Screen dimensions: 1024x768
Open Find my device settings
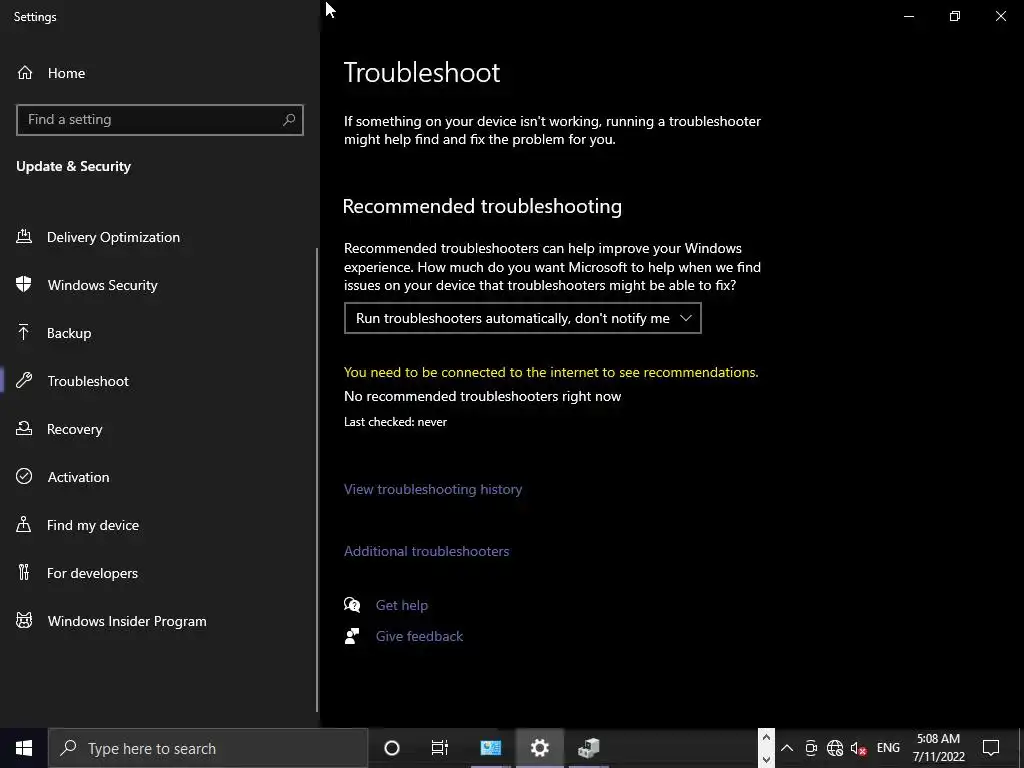tap(158, 525)
